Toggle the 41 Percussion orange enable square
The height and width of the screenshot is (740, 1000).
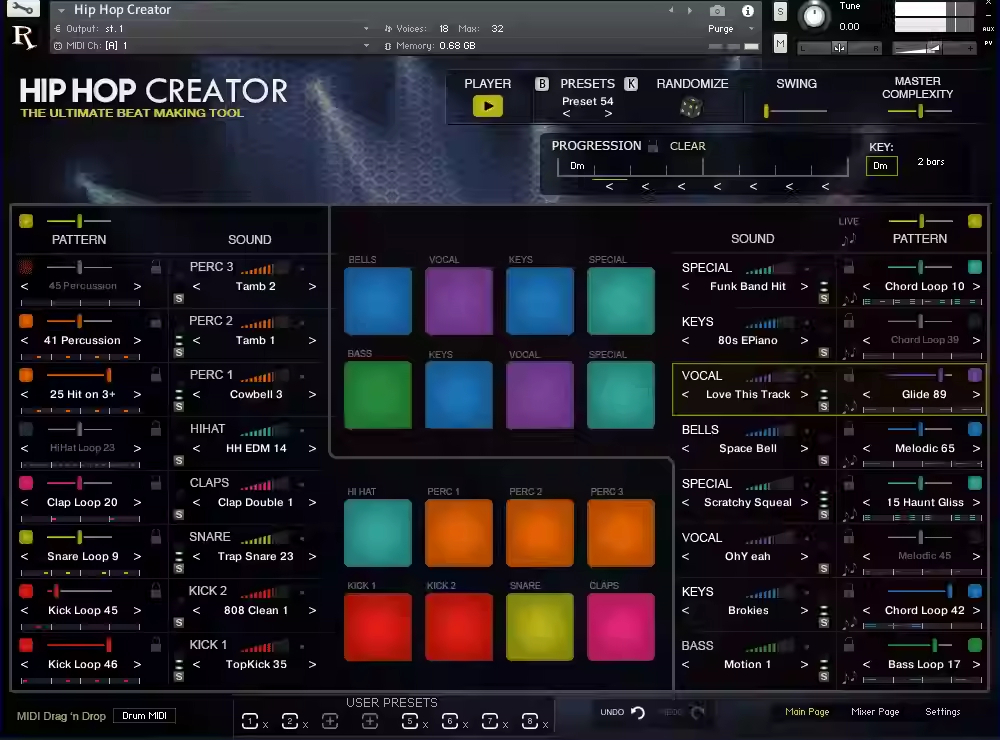26,321
